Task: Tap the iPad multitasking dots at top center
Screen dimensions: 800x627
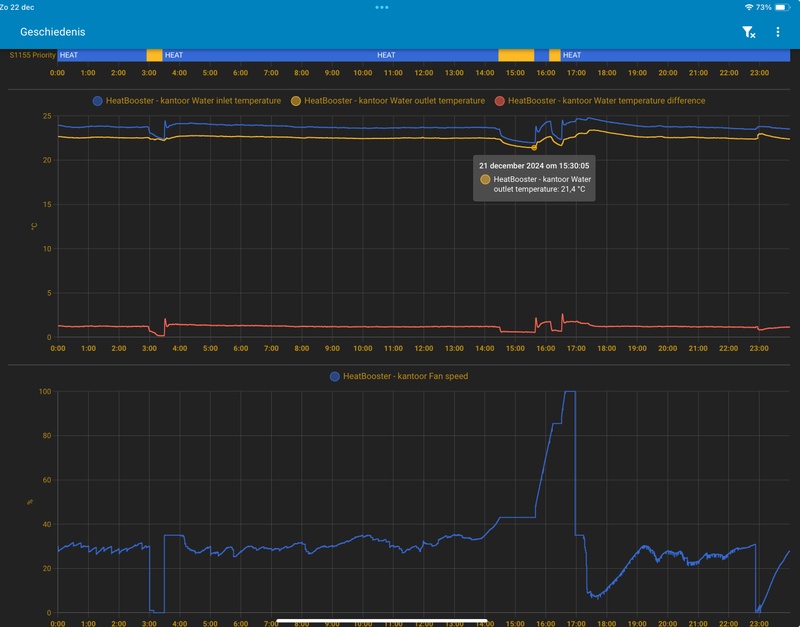Action: pyautogui.click(x=382, y=7)
